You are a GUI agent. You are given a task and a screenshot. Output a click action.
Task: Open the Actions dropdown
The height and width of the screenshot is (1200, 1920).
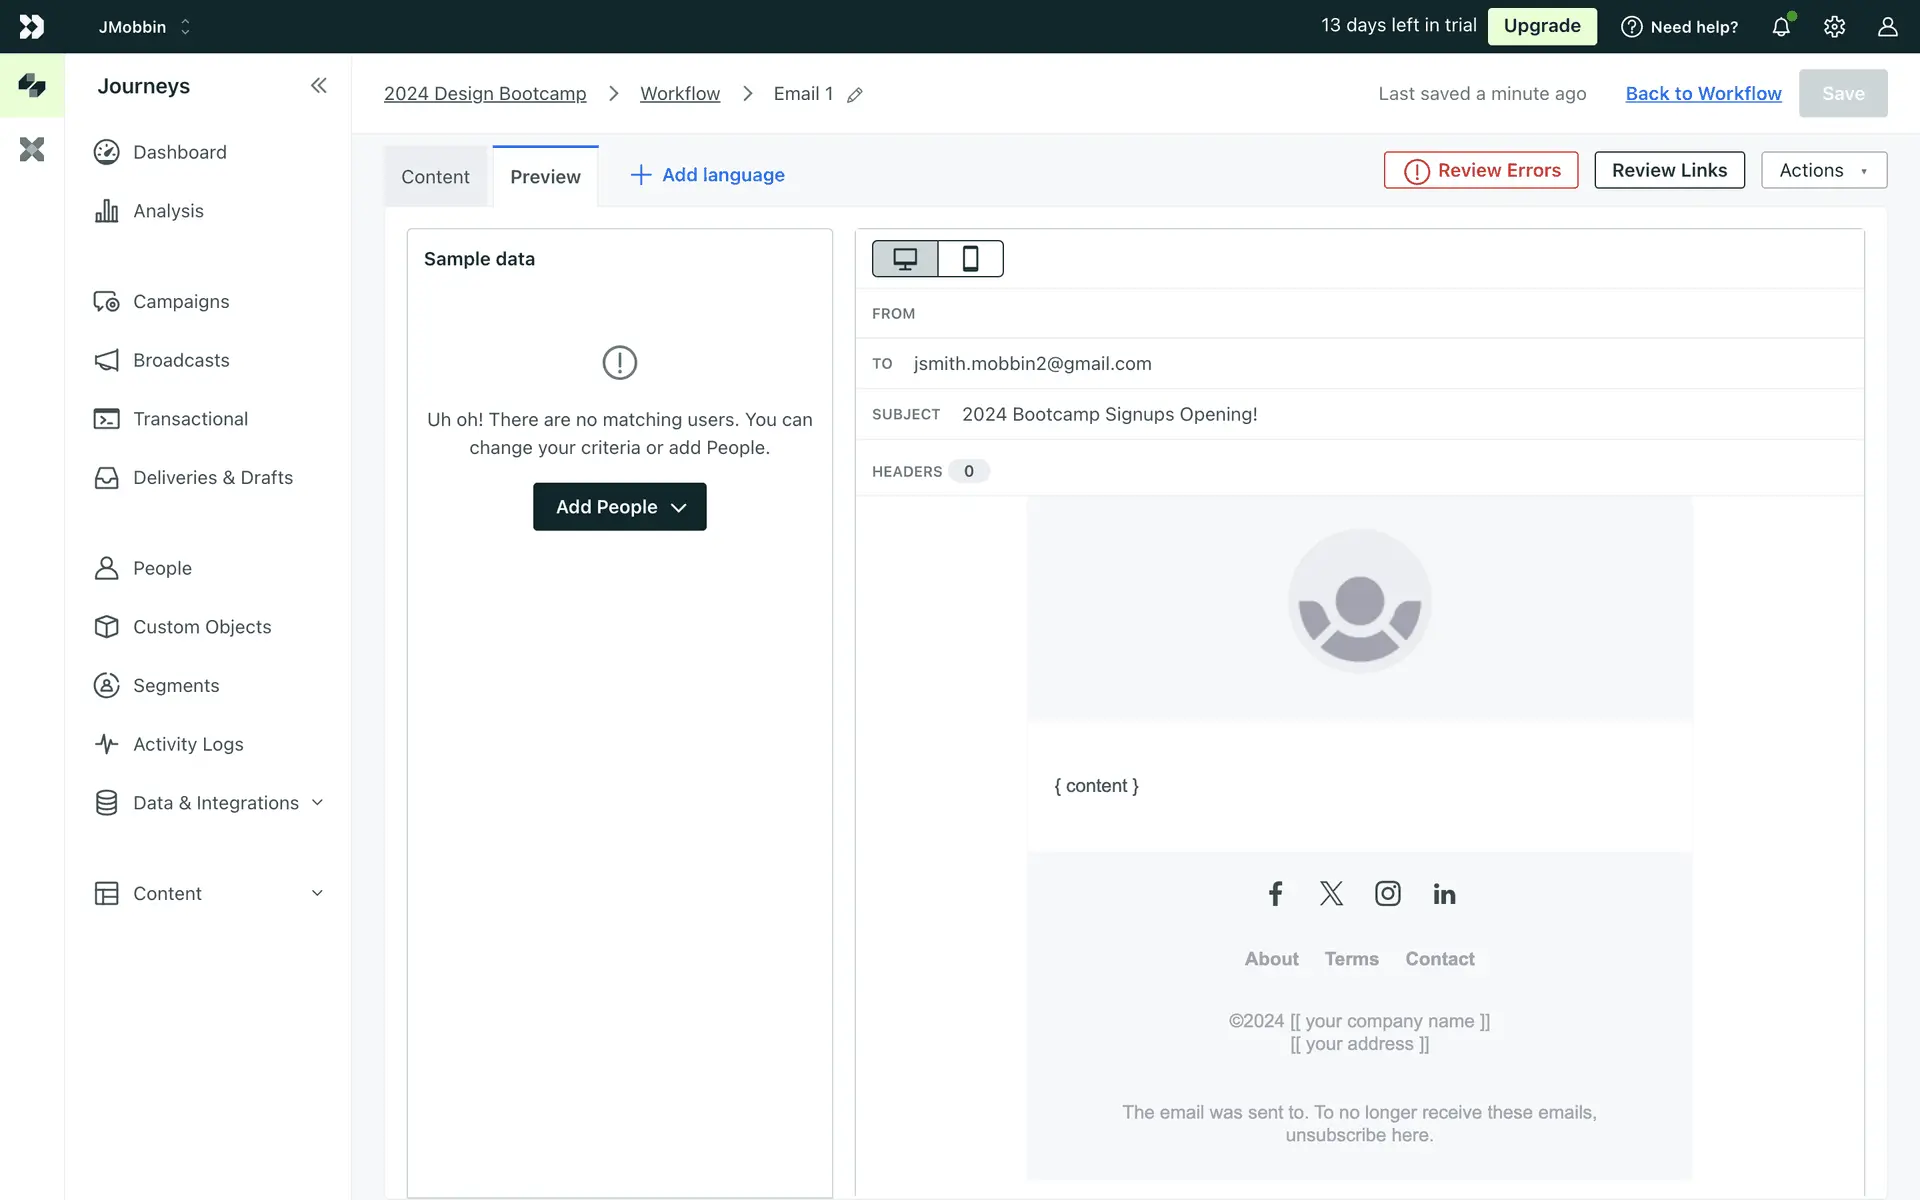tap(1823, 170)
